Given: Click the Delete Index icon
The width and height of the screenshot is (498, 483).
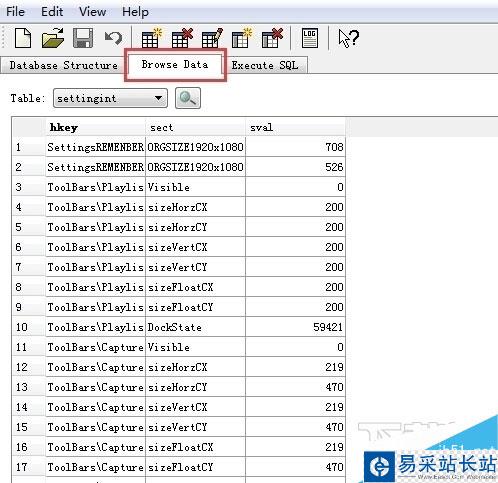Looking at the screenshot, I should [x=272, y=38].
